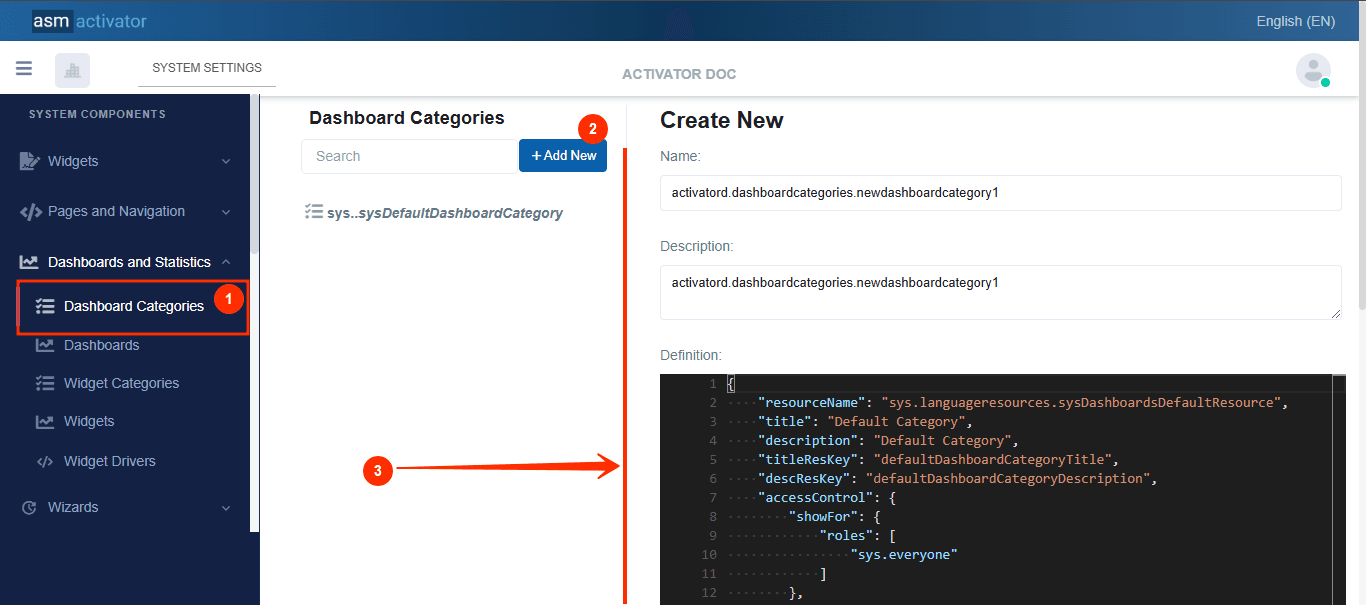Click the Description text area
Screen dimensions: 1366x605
(x=1000, y=292)
